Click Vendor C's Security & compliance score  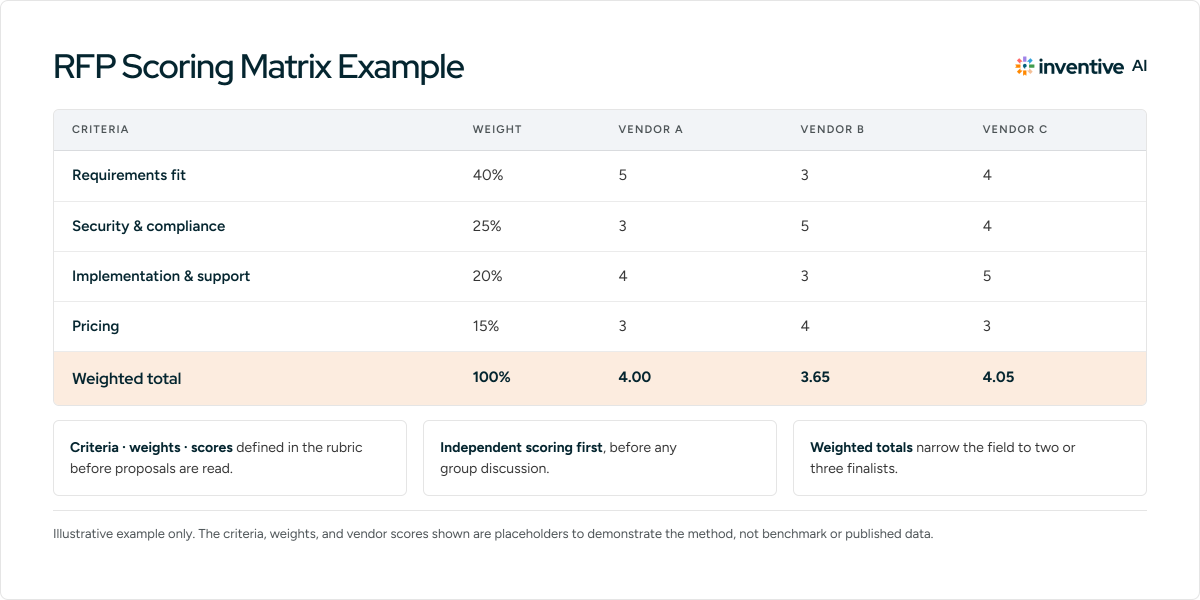coord(987,226)
